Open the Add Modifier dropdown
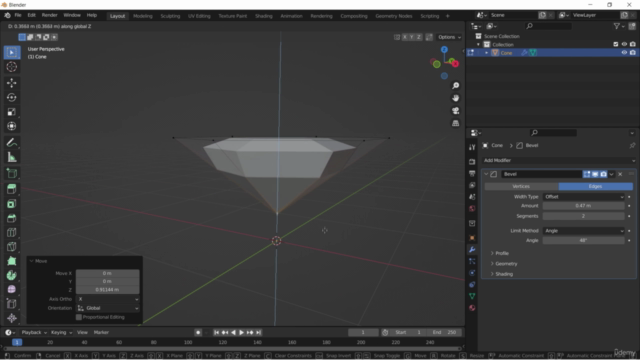This screenshot has width=640, height=360. click(559, 160)
